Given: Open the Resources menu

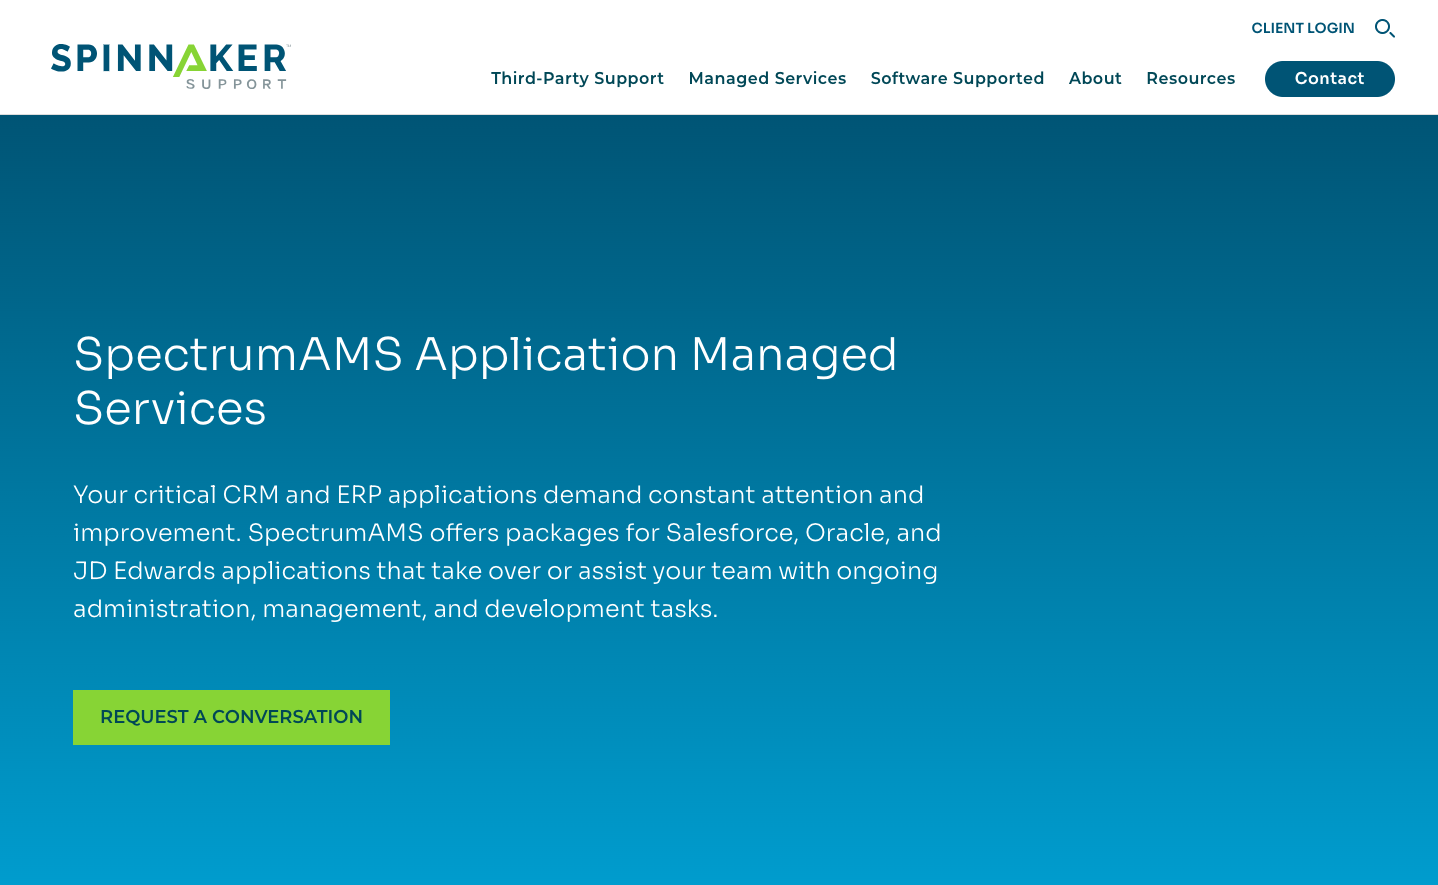Looking at the screenshot, I should pyautogui.click(x=1190, y=78).
